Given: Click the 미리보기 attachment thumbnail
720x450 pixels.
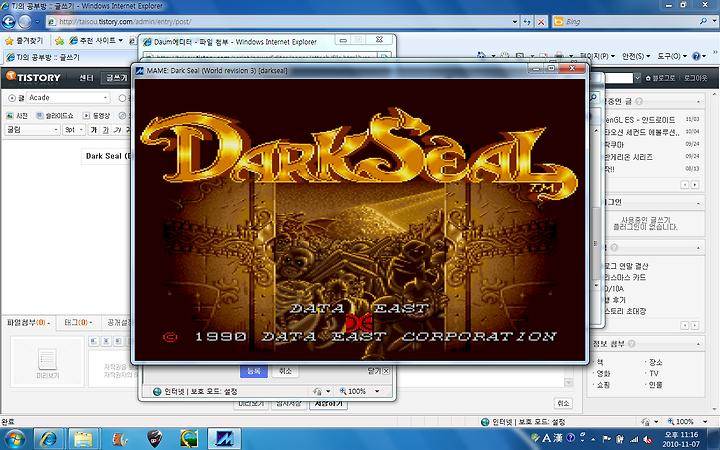Looking at the screenshot, I should tap(47, 361).
